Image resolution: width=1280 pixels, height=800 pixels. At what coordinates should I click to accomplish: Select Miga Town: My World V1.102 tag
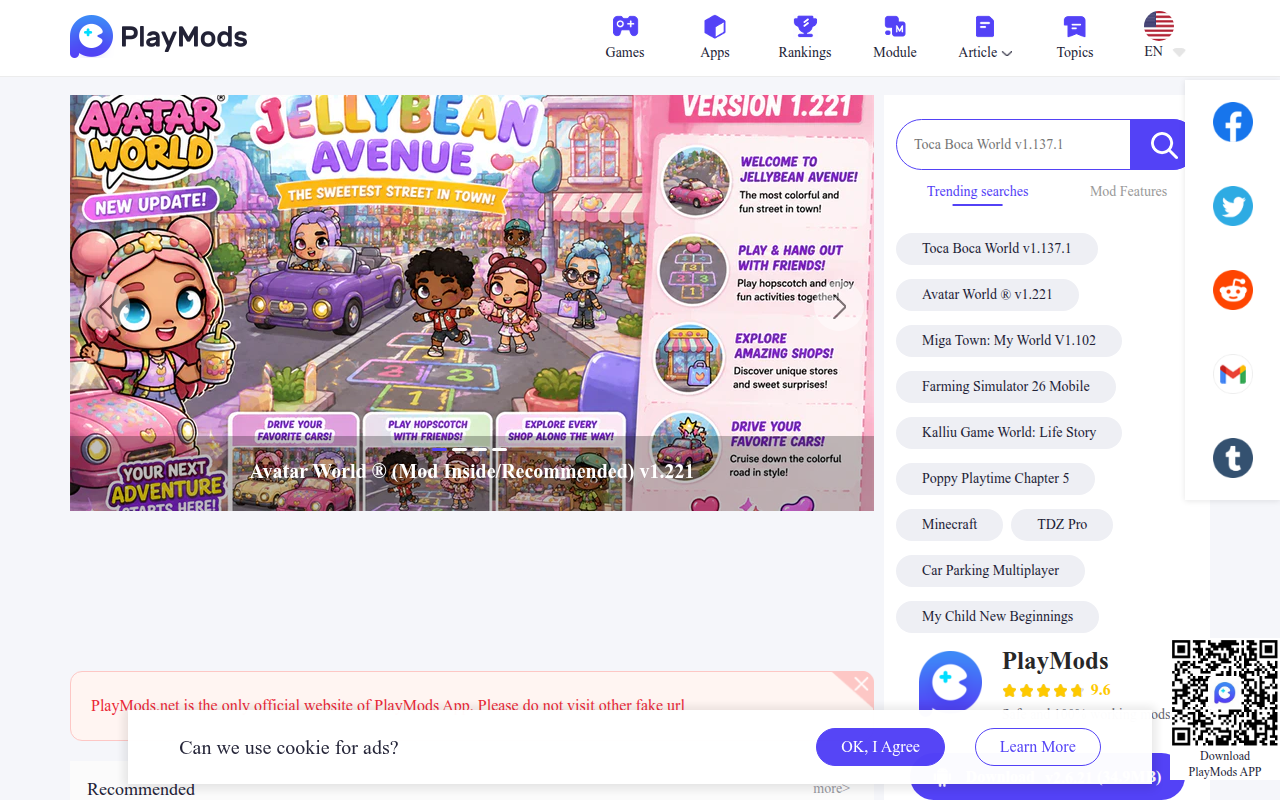click(1009, 340)
